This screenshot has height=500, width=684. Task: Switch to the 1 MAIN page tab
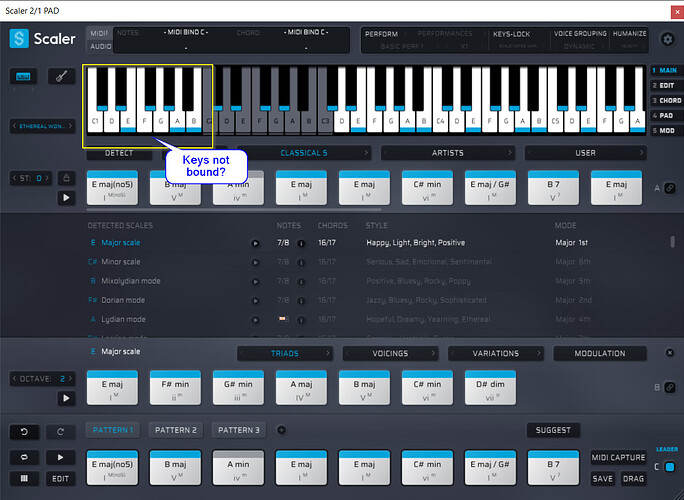(667, 70)
